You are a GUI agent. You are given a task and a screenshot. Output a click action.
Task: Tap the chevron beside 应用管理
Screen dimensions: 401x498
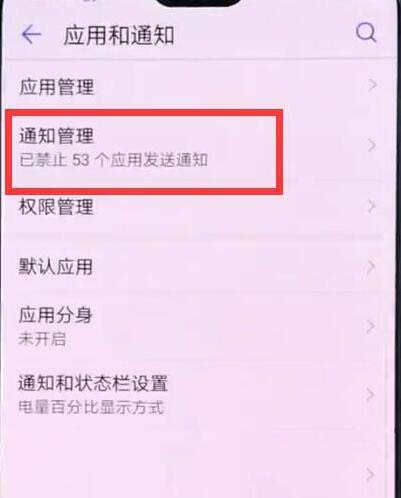[372, 85]
